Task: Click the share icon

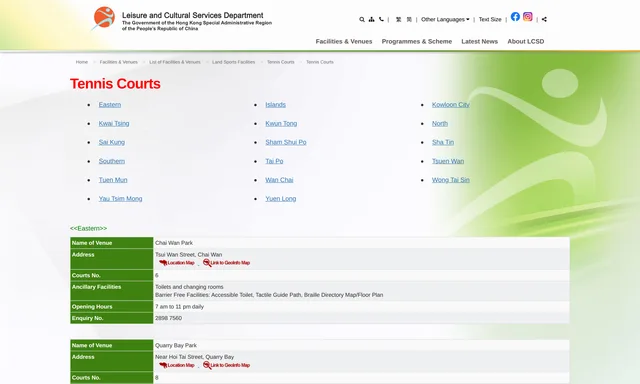Action: pos(544,19)
